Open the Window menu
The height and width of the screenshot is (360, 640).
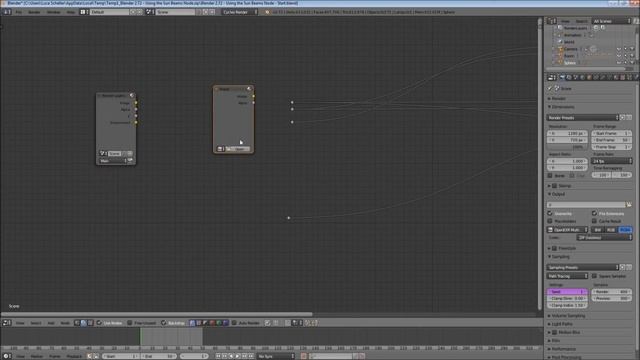(x=53, y=12)
